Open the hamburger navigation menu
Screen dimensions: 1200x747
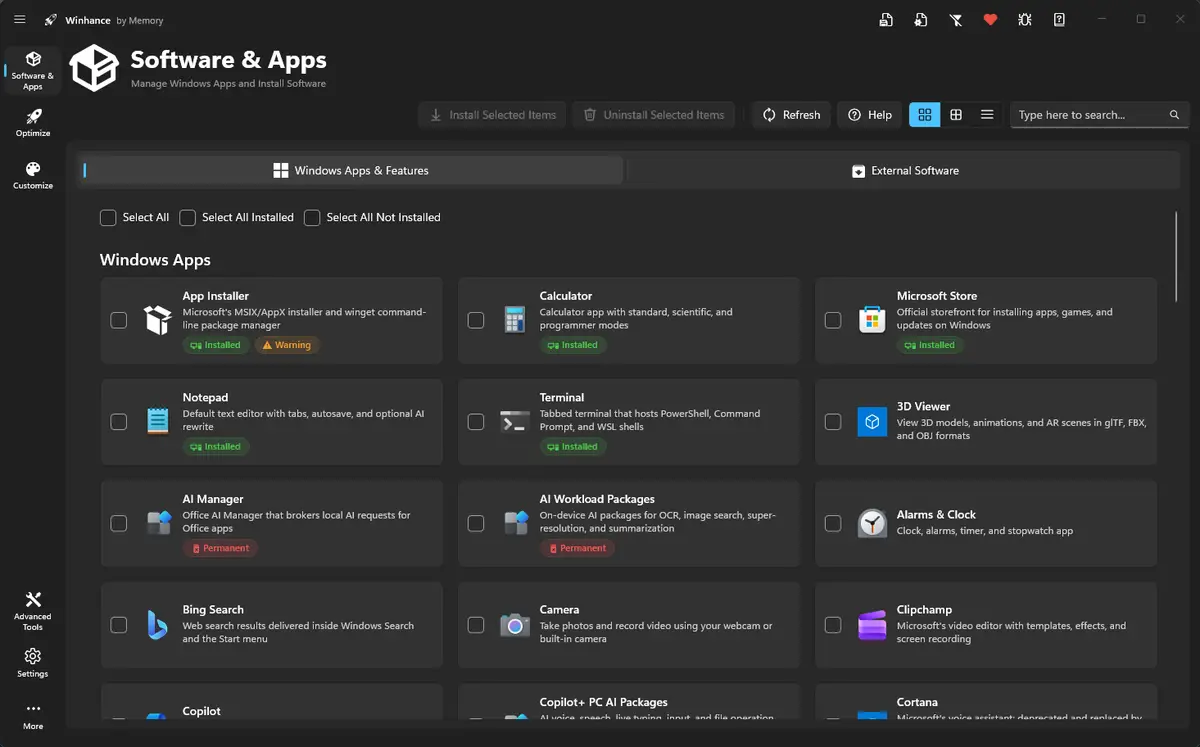coord(20,19)
